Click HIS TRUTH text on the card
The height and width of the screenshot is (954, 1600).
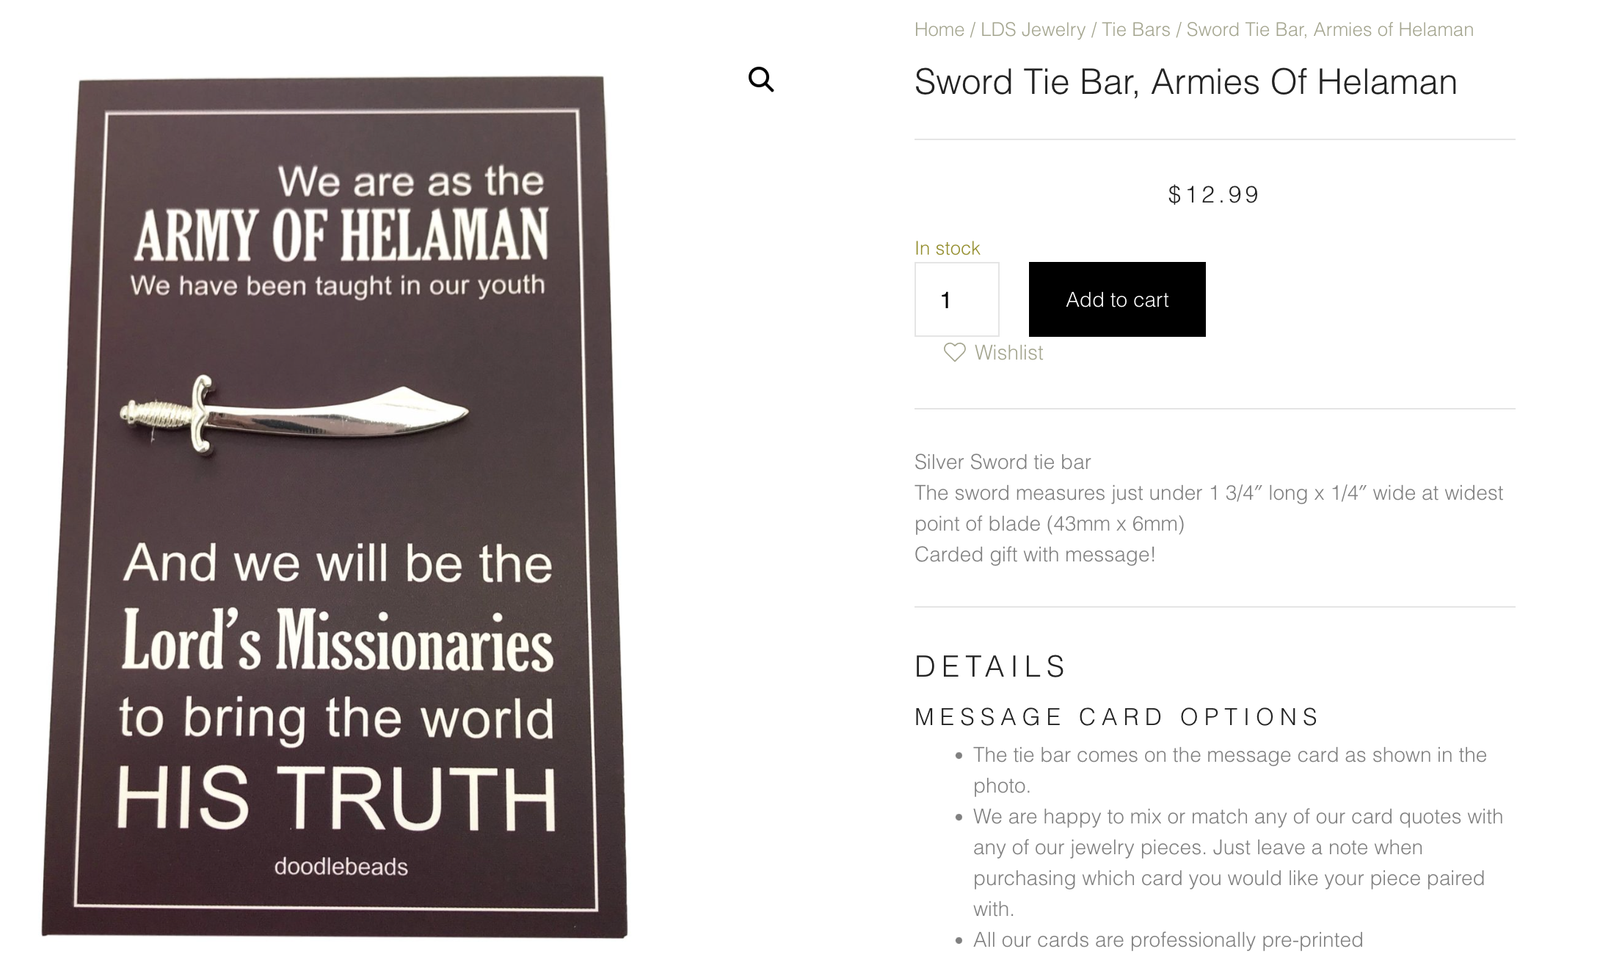pos(336,798)
